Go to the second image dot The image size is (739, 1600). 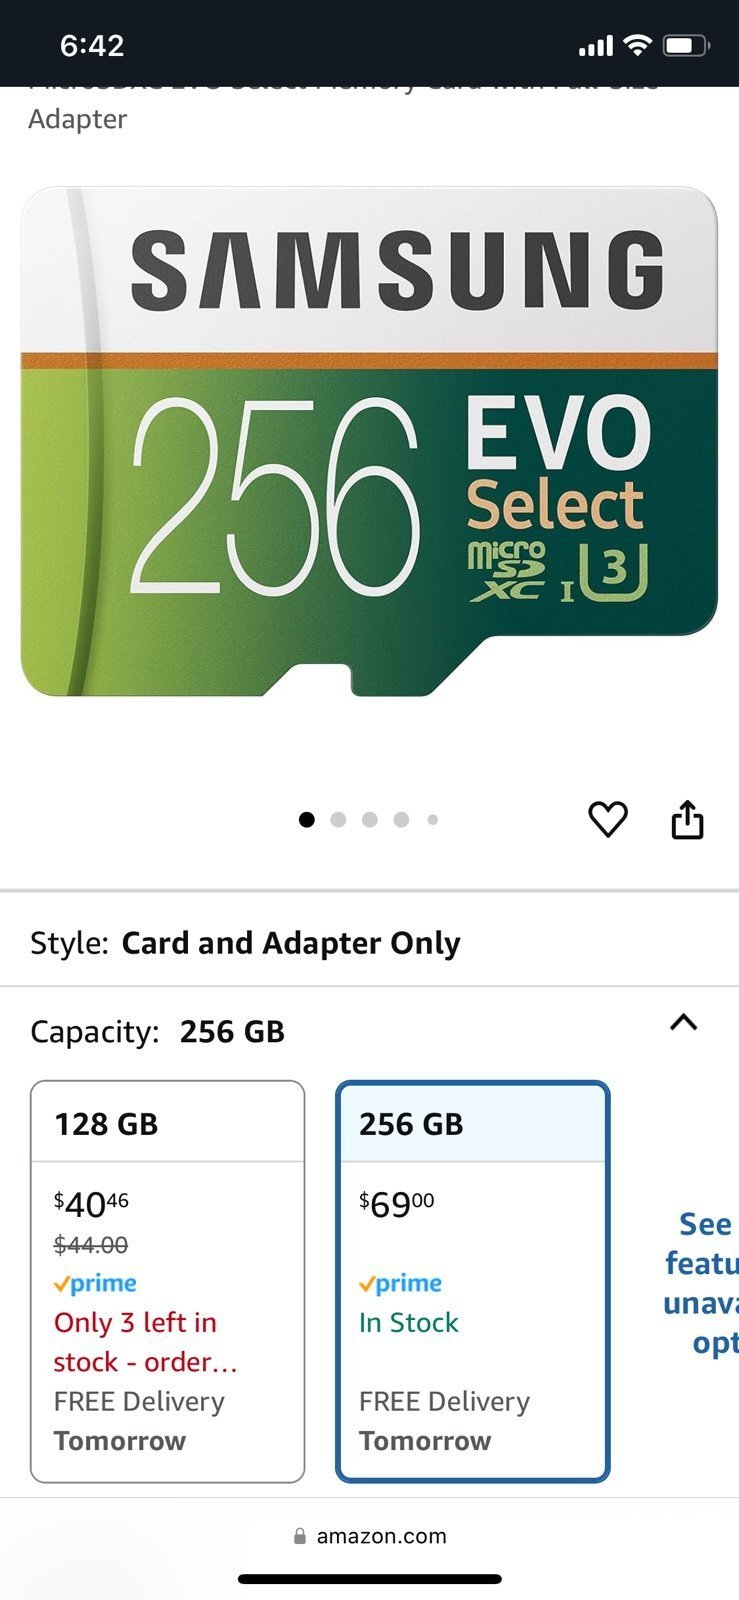click(338, 820)
